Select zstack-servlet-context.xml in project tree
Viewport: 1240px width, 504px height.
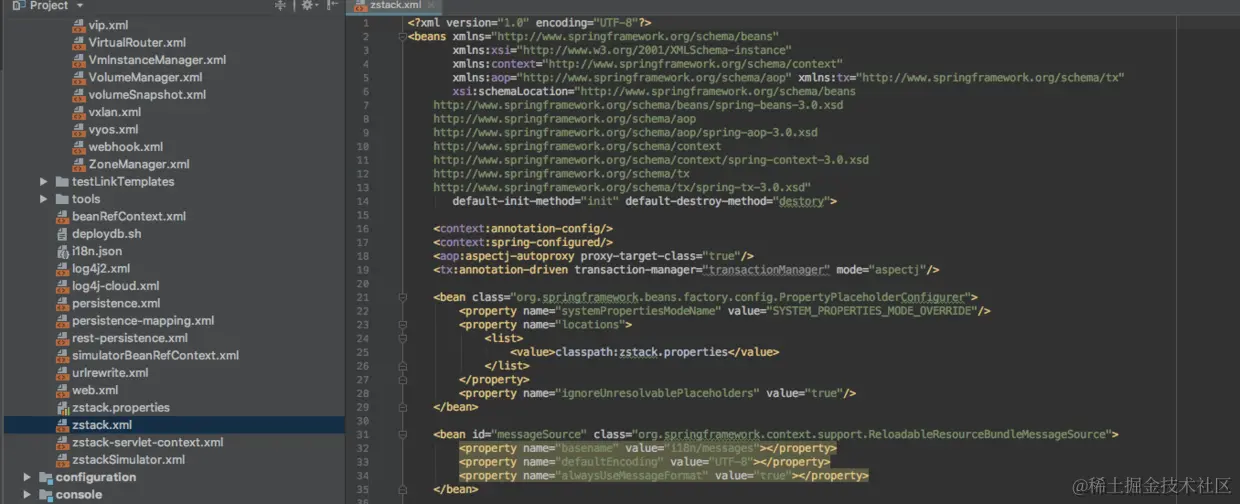(x=147, y=442)
